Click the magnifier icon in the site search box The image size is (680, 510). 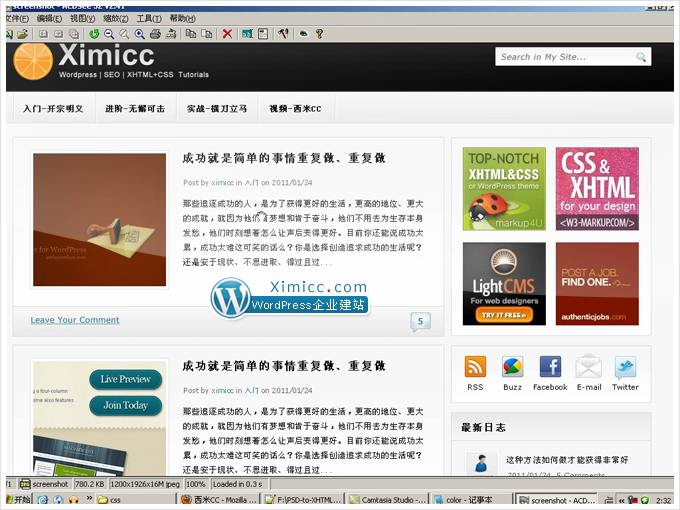[x=641, y=57]
